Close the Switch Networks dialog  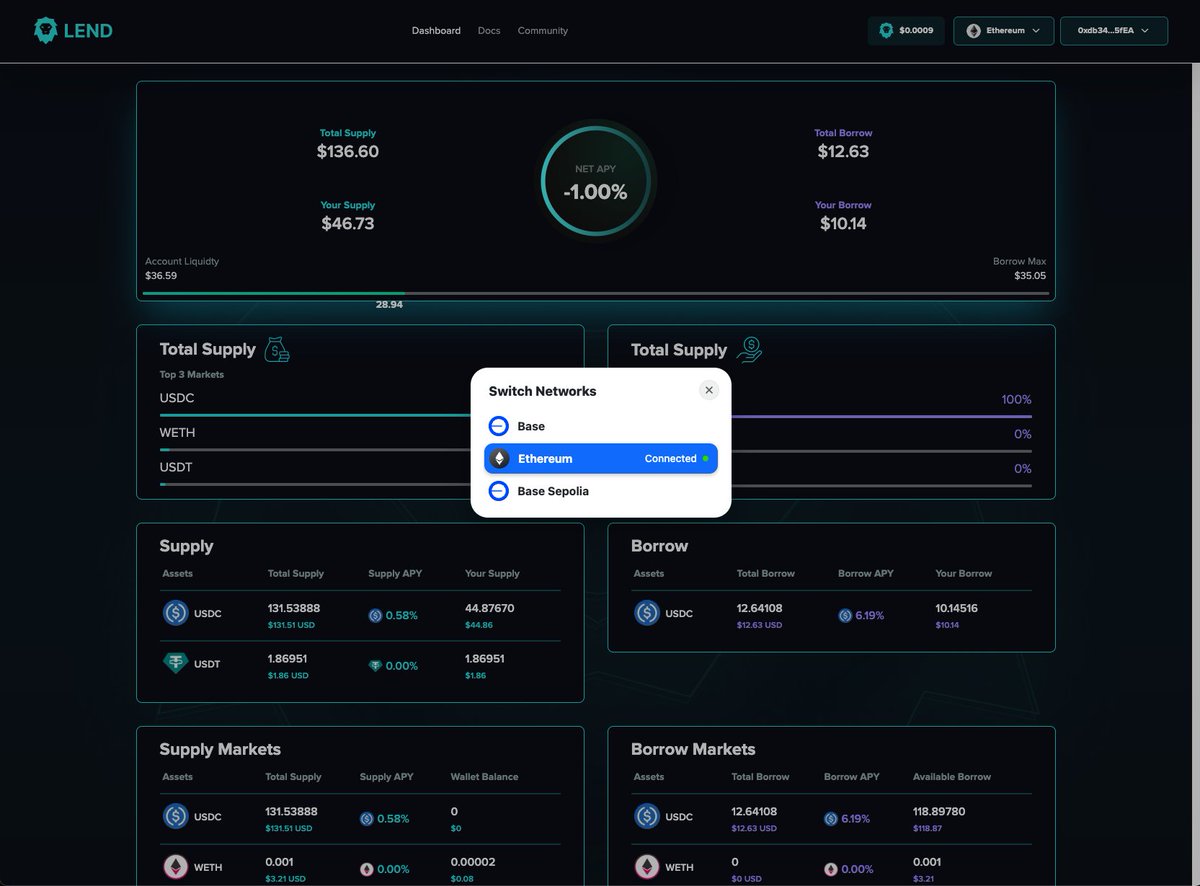709,390
